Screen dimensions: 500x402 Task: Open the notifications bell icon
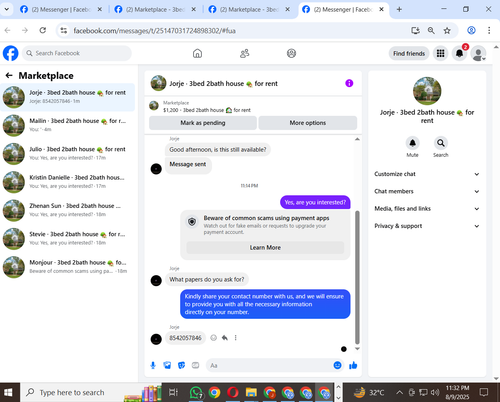(459, 53)
